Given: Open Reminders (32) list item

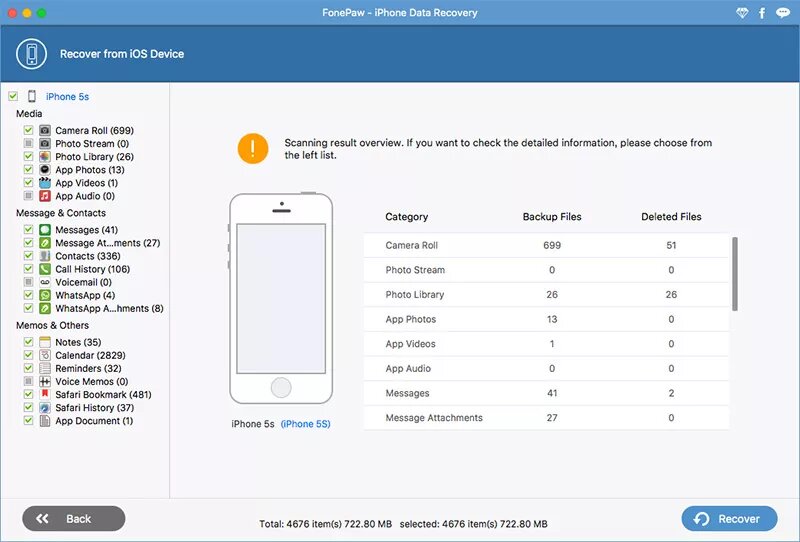Looking at the screenshot, I should tap(88, 368).
